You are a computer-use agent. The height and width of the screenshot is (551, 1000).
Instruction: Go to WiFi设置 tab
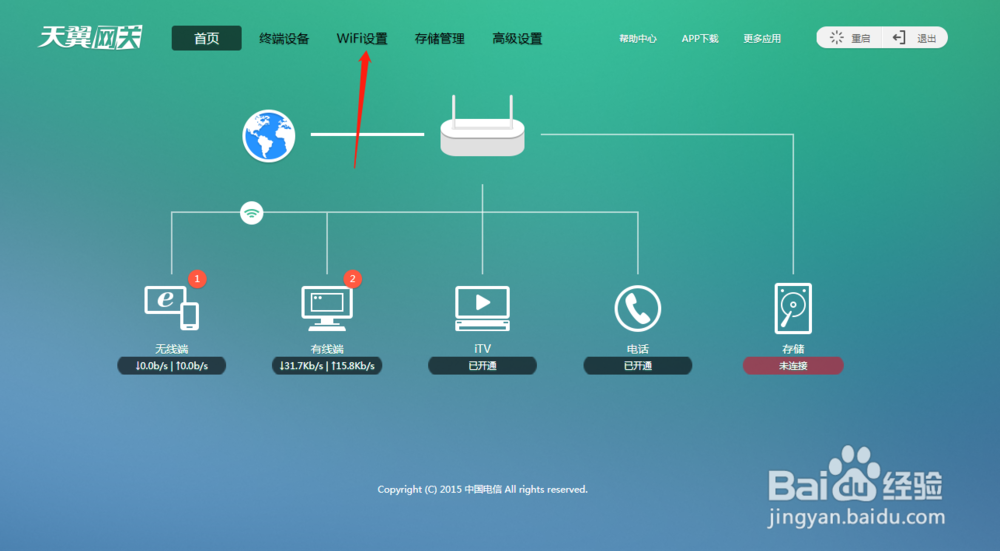tap(362, 39)
